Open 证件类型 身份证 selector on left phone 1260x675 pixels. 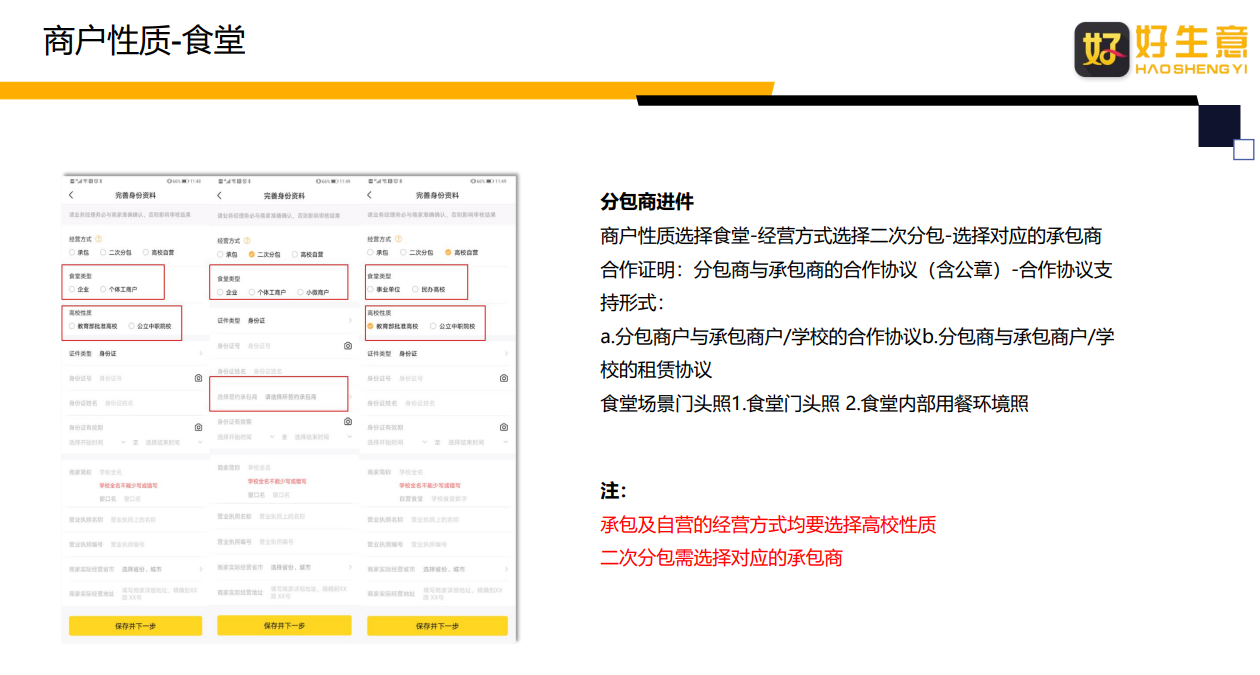[x=135, y=354]
